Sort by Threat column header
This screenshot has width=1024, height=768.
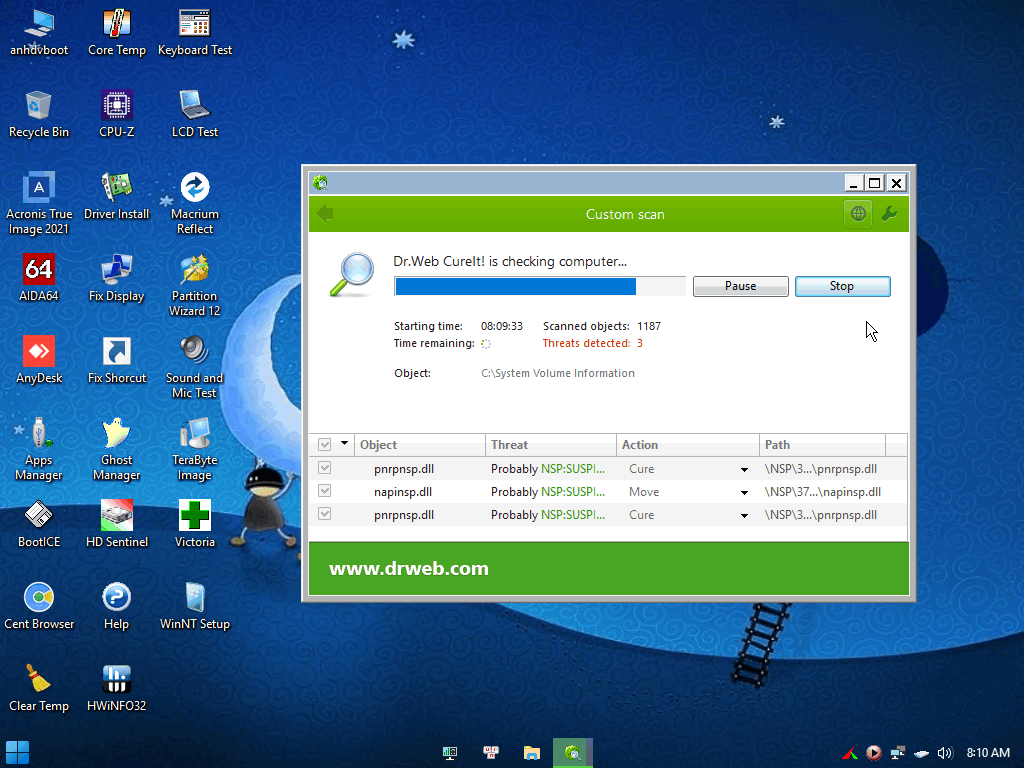click(x=551, y=445)
